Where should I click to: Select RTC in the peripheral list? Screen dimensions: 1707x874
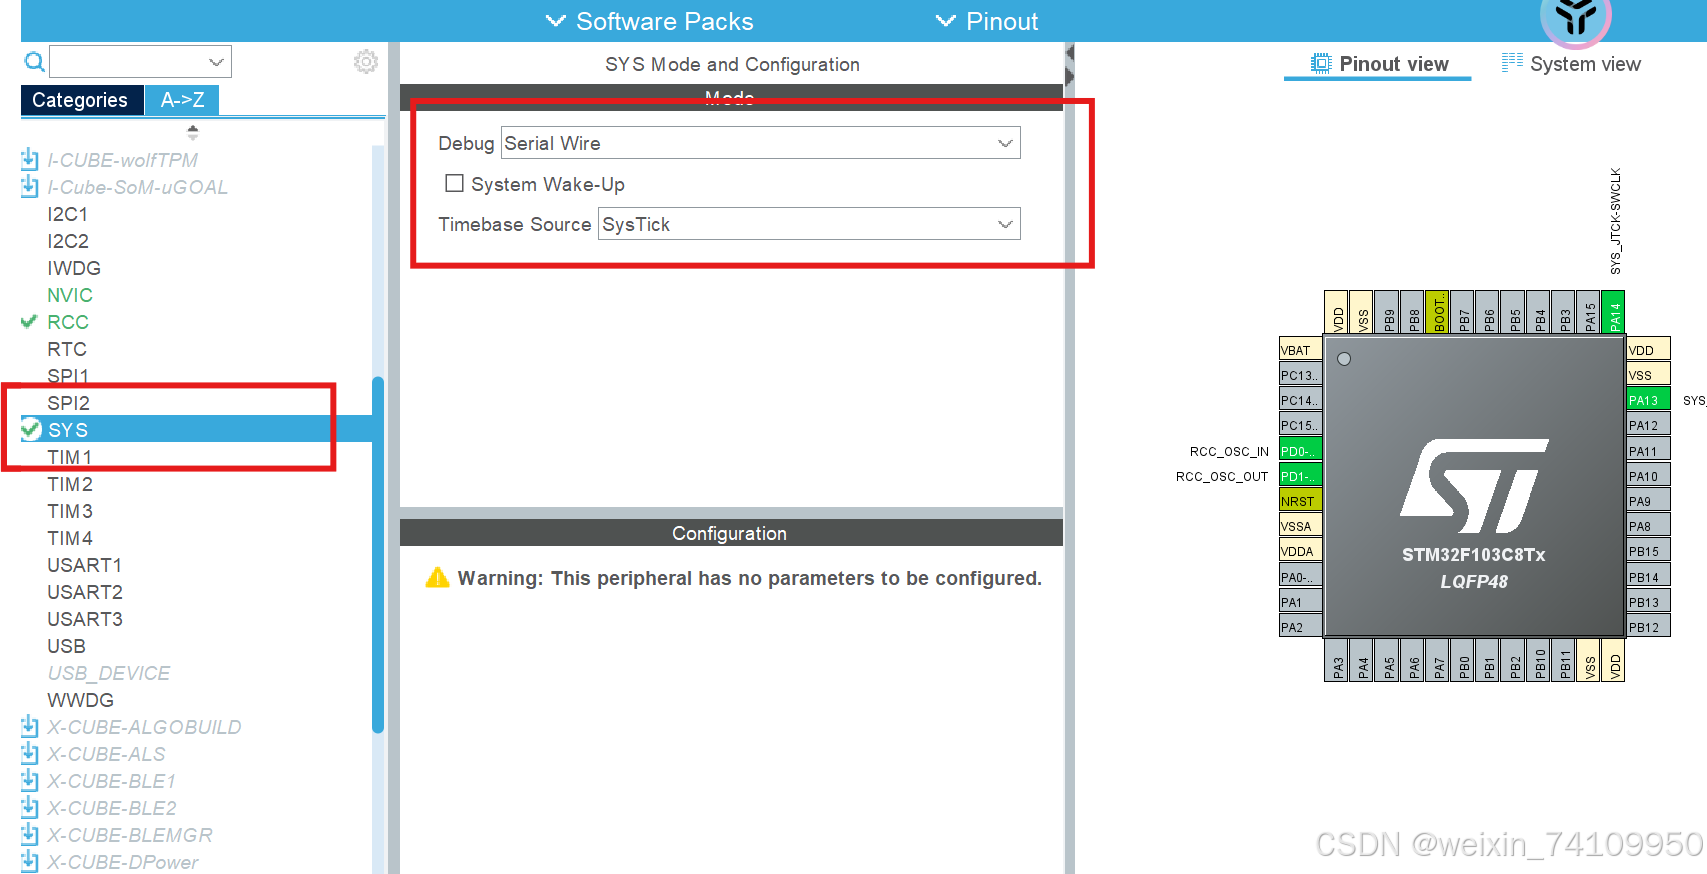click(x=67, y=349)
